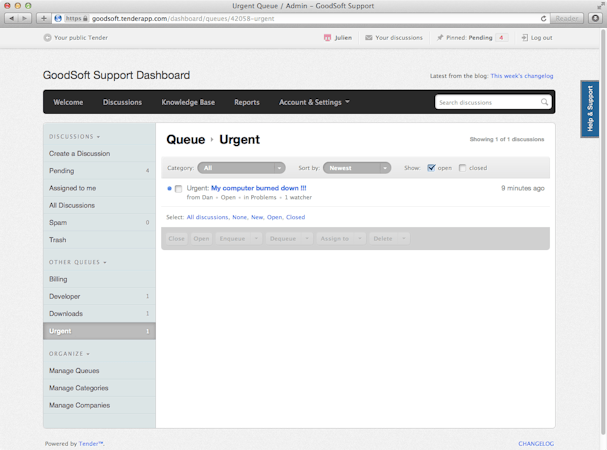Open the Tender footer link
Screen dimensions: 607x450
[x=91, y=444]
